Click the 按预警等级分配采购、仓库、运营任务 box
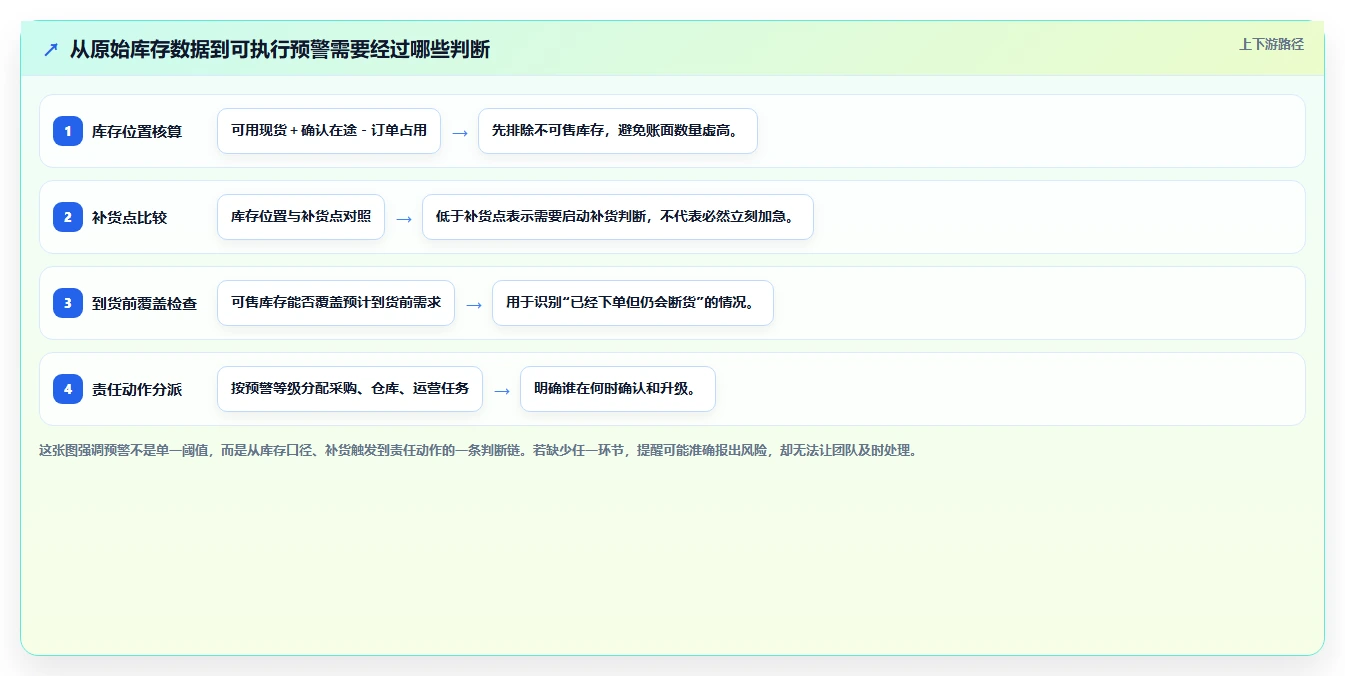This screenshot has height=676, width=1345. [350, 389]
